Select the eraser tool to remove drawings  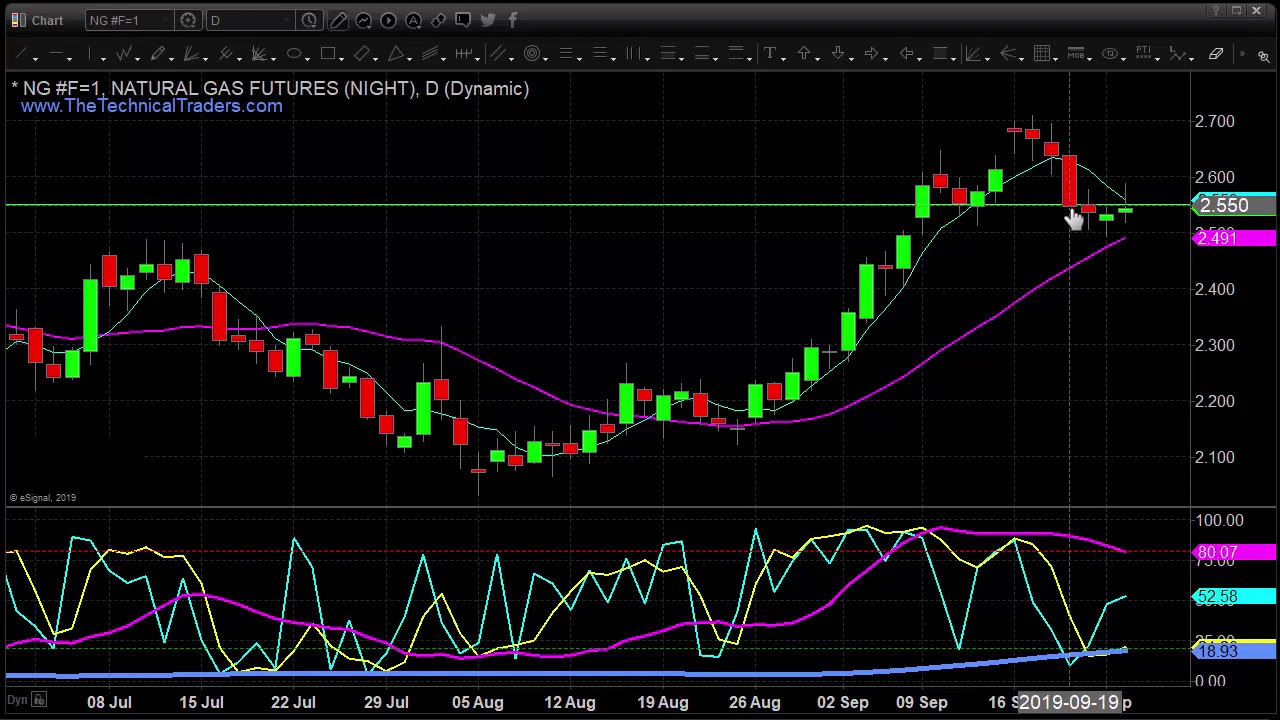1216,54
